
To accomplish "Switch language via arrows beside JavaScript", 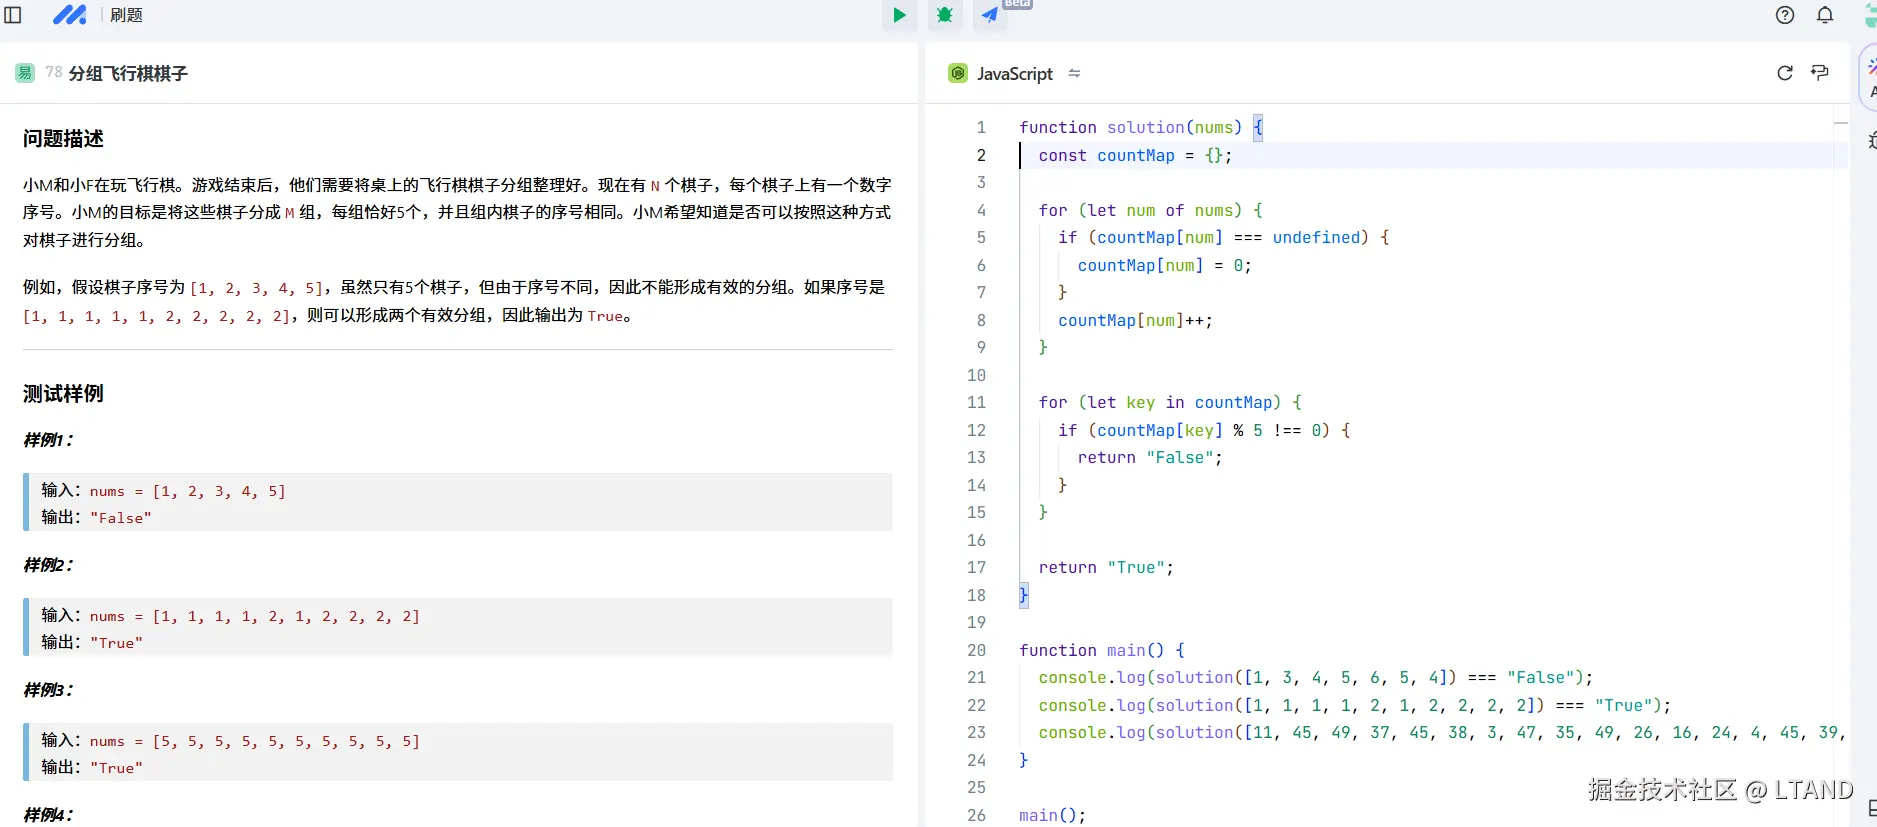I will (1074, 73).
